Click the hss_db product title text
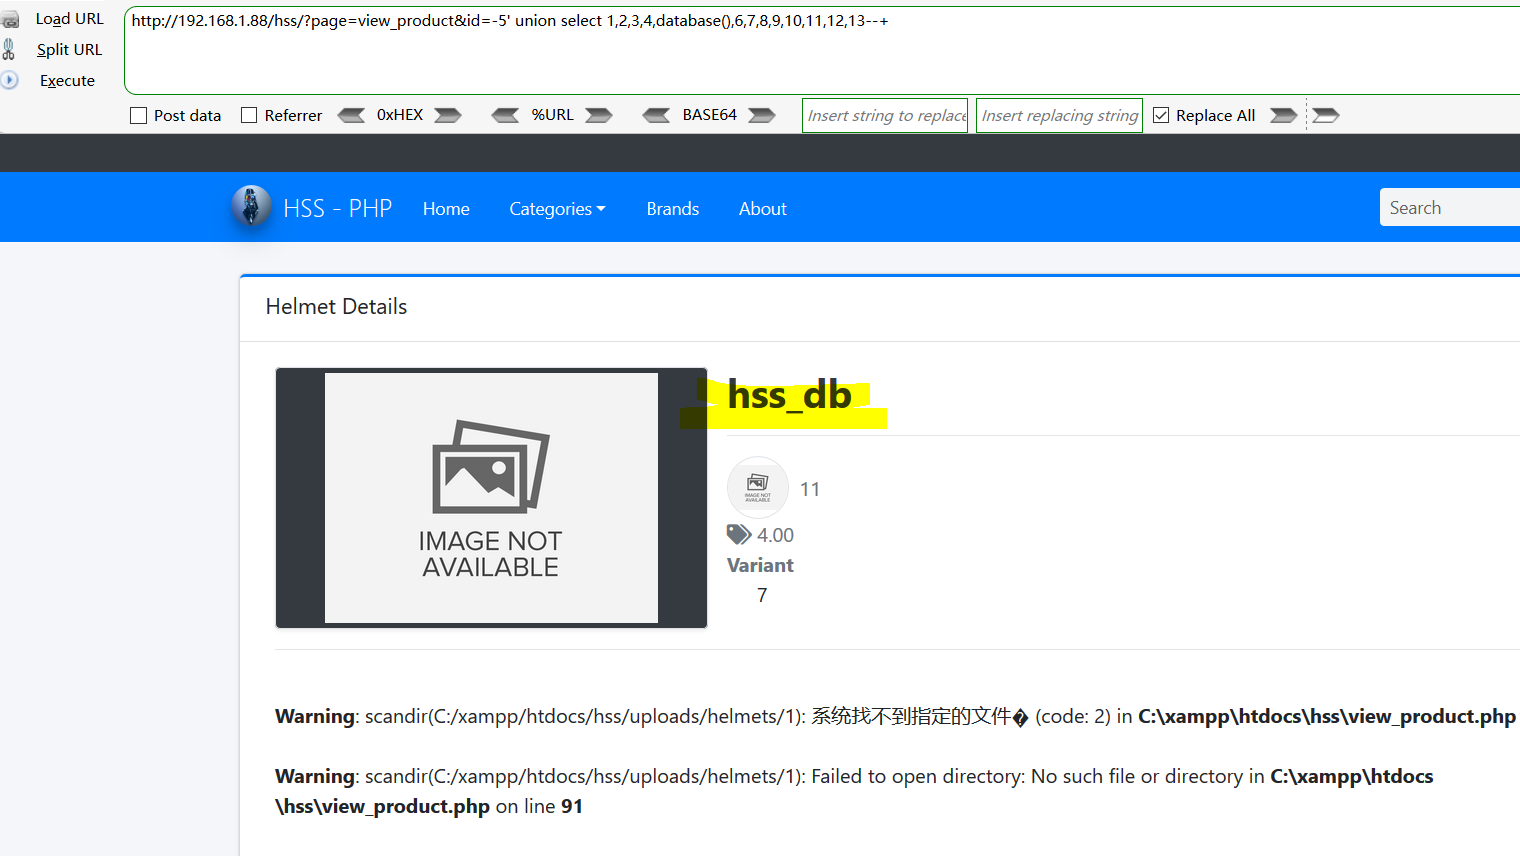Viewport: 1520px width, 856px height. pyautogui.click(x=790, y=395)
